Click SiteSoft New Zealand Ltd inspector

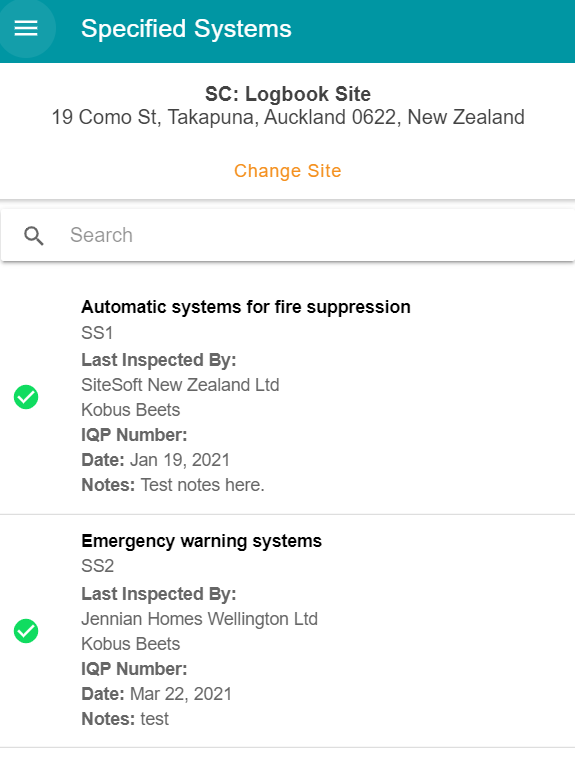pos(180,385)
